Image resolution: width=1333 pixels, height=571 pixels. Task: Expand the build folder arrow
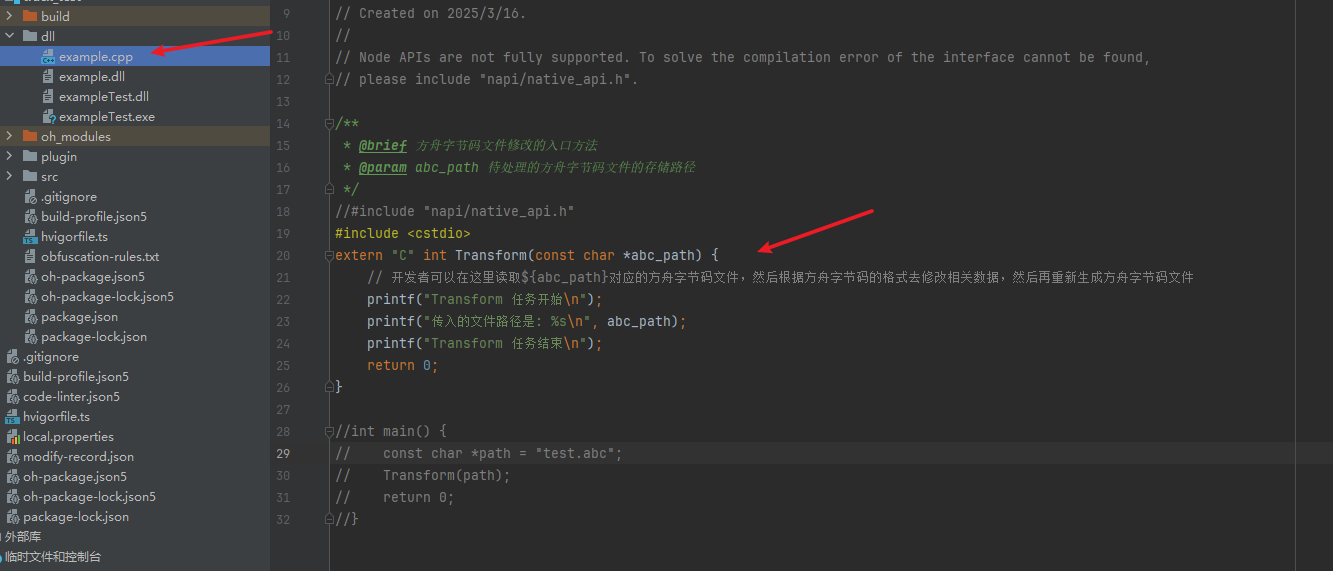(10, 17)
